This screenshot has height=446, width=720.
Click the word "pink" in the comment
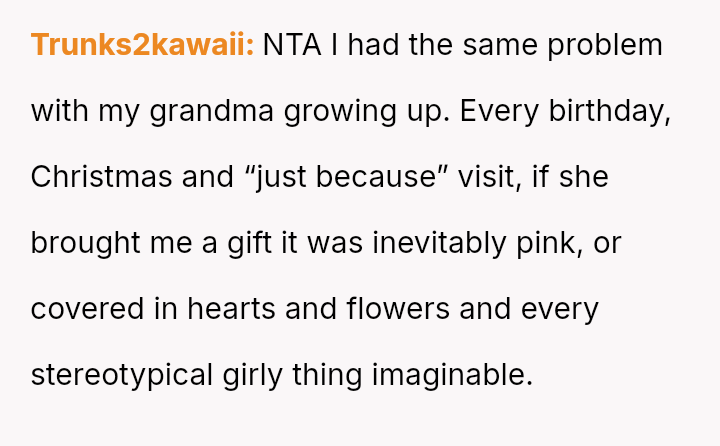[x=553, y=243]
